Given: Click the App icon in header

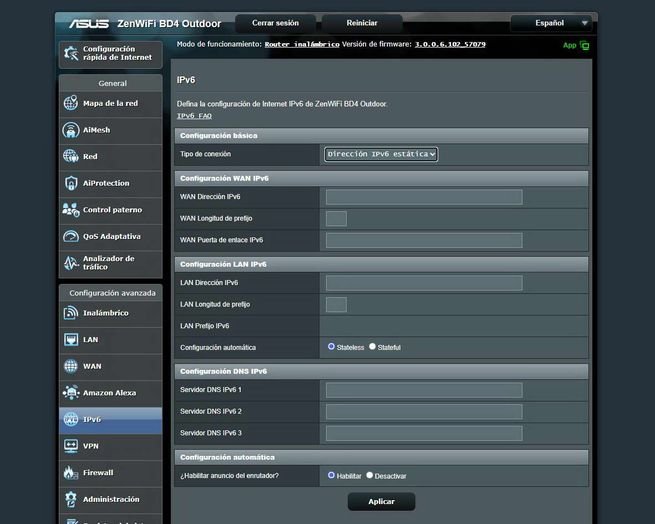Looking at the screenshot, I should (584, 45).
